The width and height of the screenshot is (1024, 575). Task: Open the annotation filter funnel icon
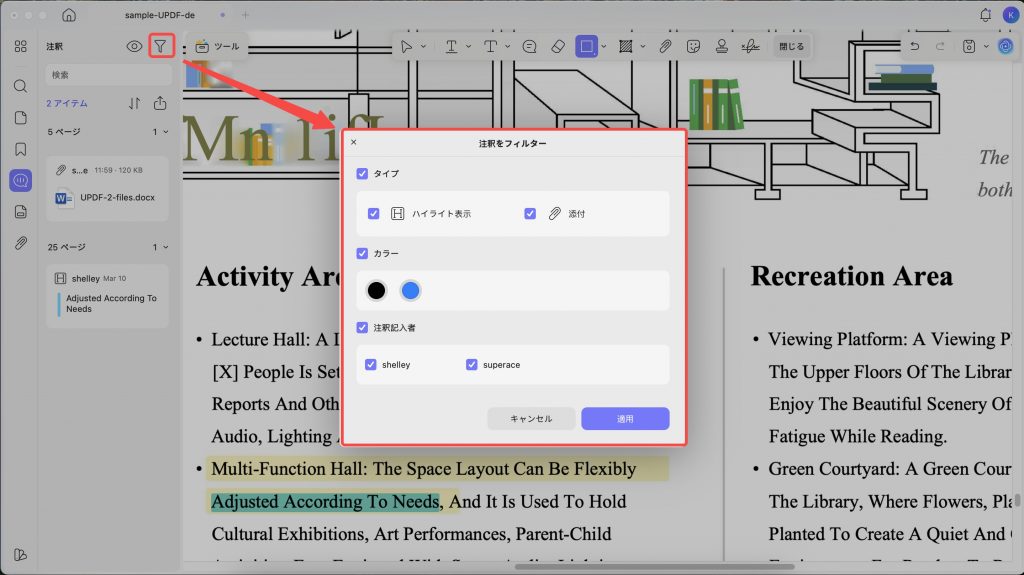[x=161, y=46]
